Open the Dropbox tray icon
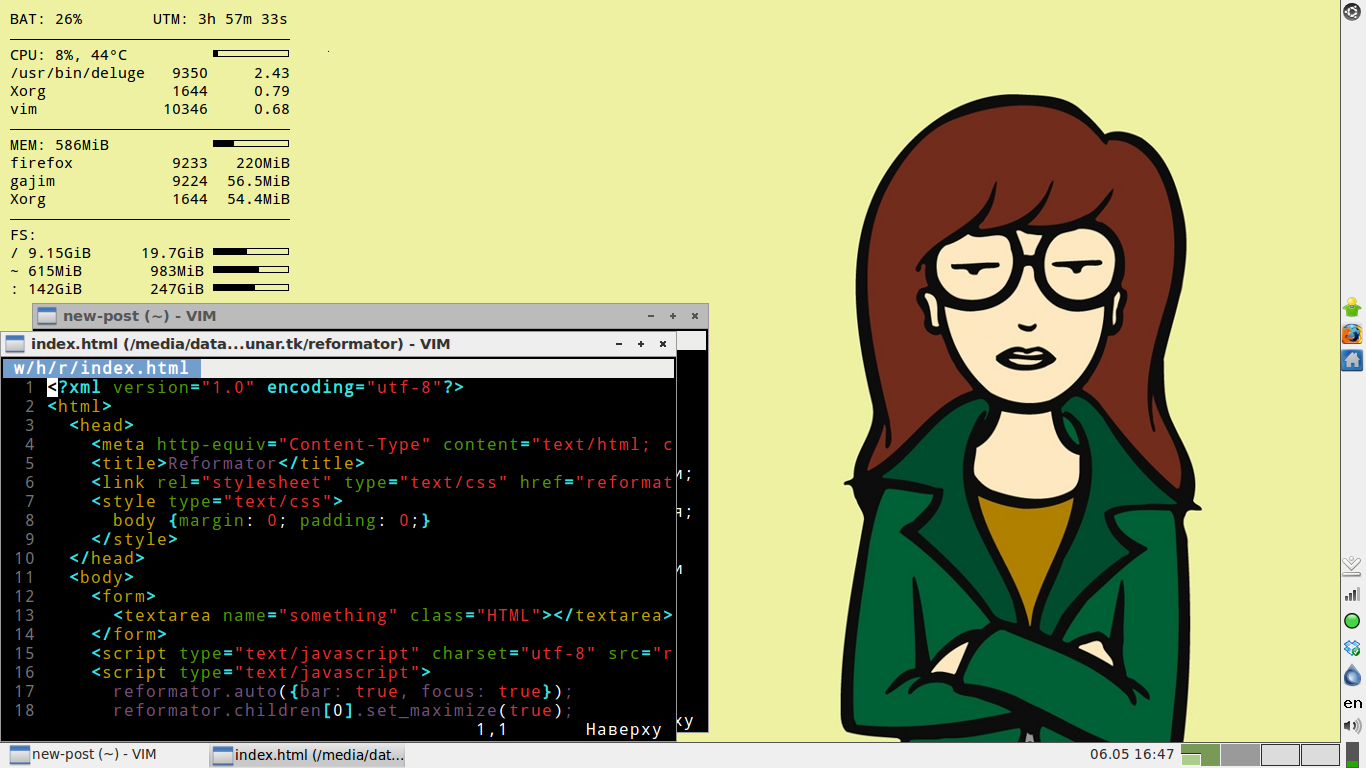Screen dimensions: 1366x768 pos(1352,648)
